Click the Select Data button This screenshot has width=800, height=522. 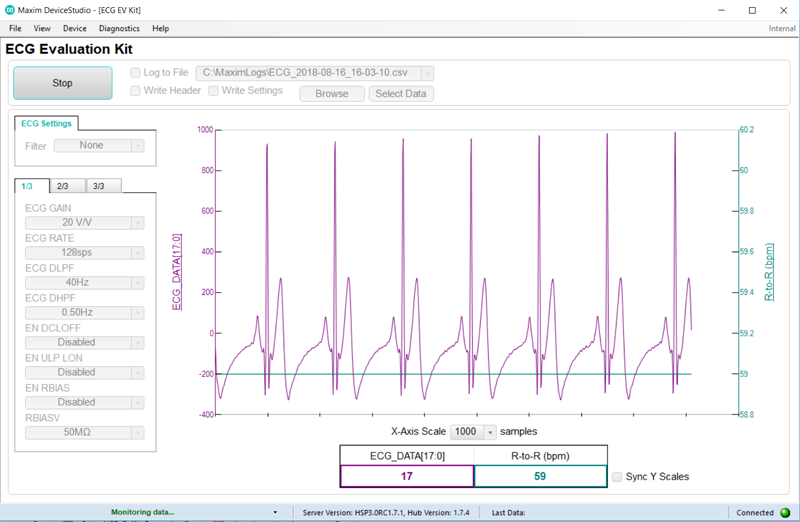[x=401, y=94]
